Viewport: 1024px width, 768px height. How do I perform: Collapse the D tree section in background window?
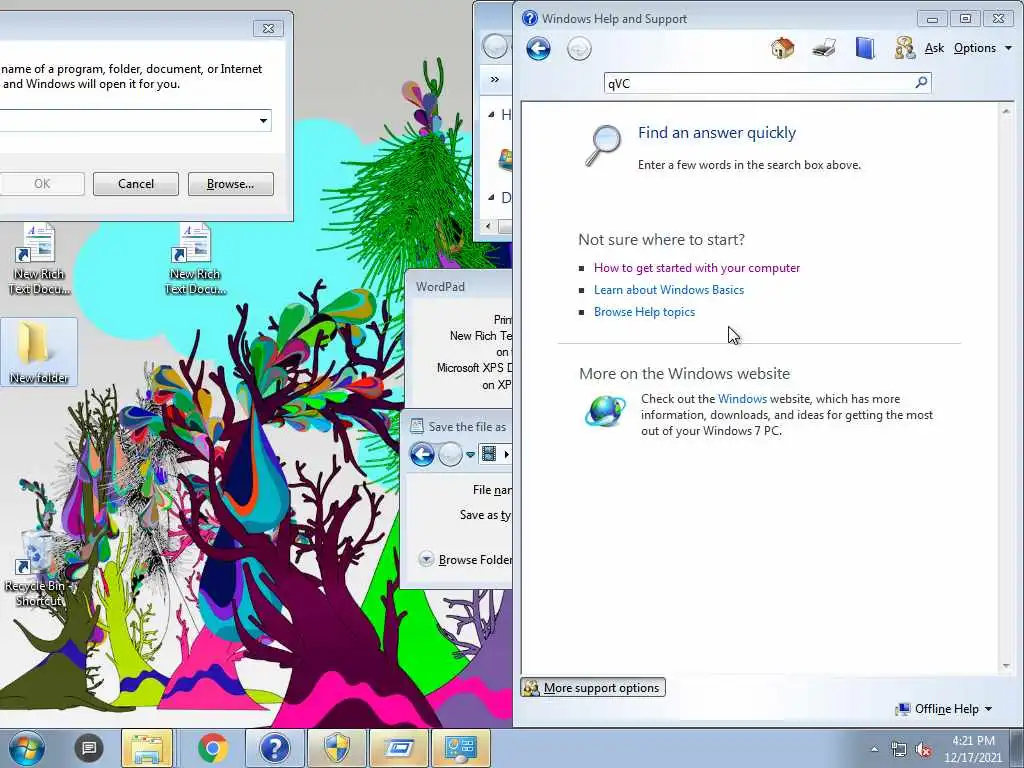point(491,197)
